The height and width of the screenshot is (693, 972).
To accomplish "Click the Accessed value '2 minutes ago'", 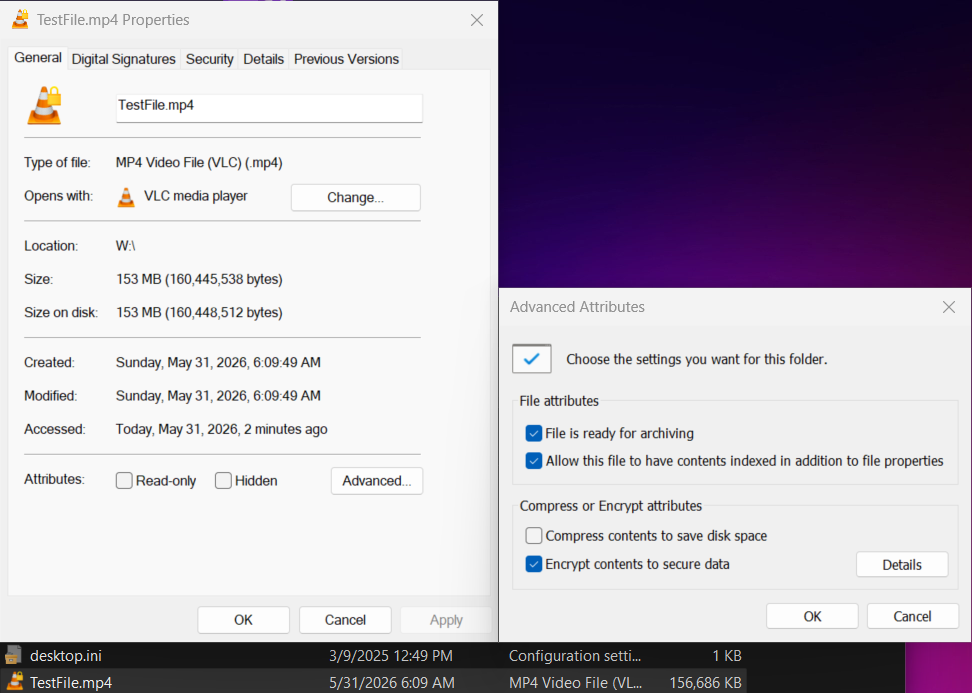I will click(x=221, y=429).
